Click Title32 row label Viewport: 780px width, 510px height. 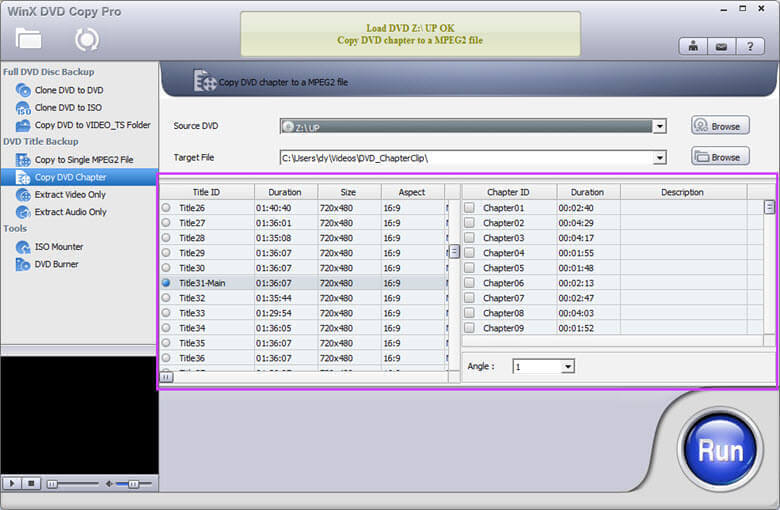click(192, 298)
